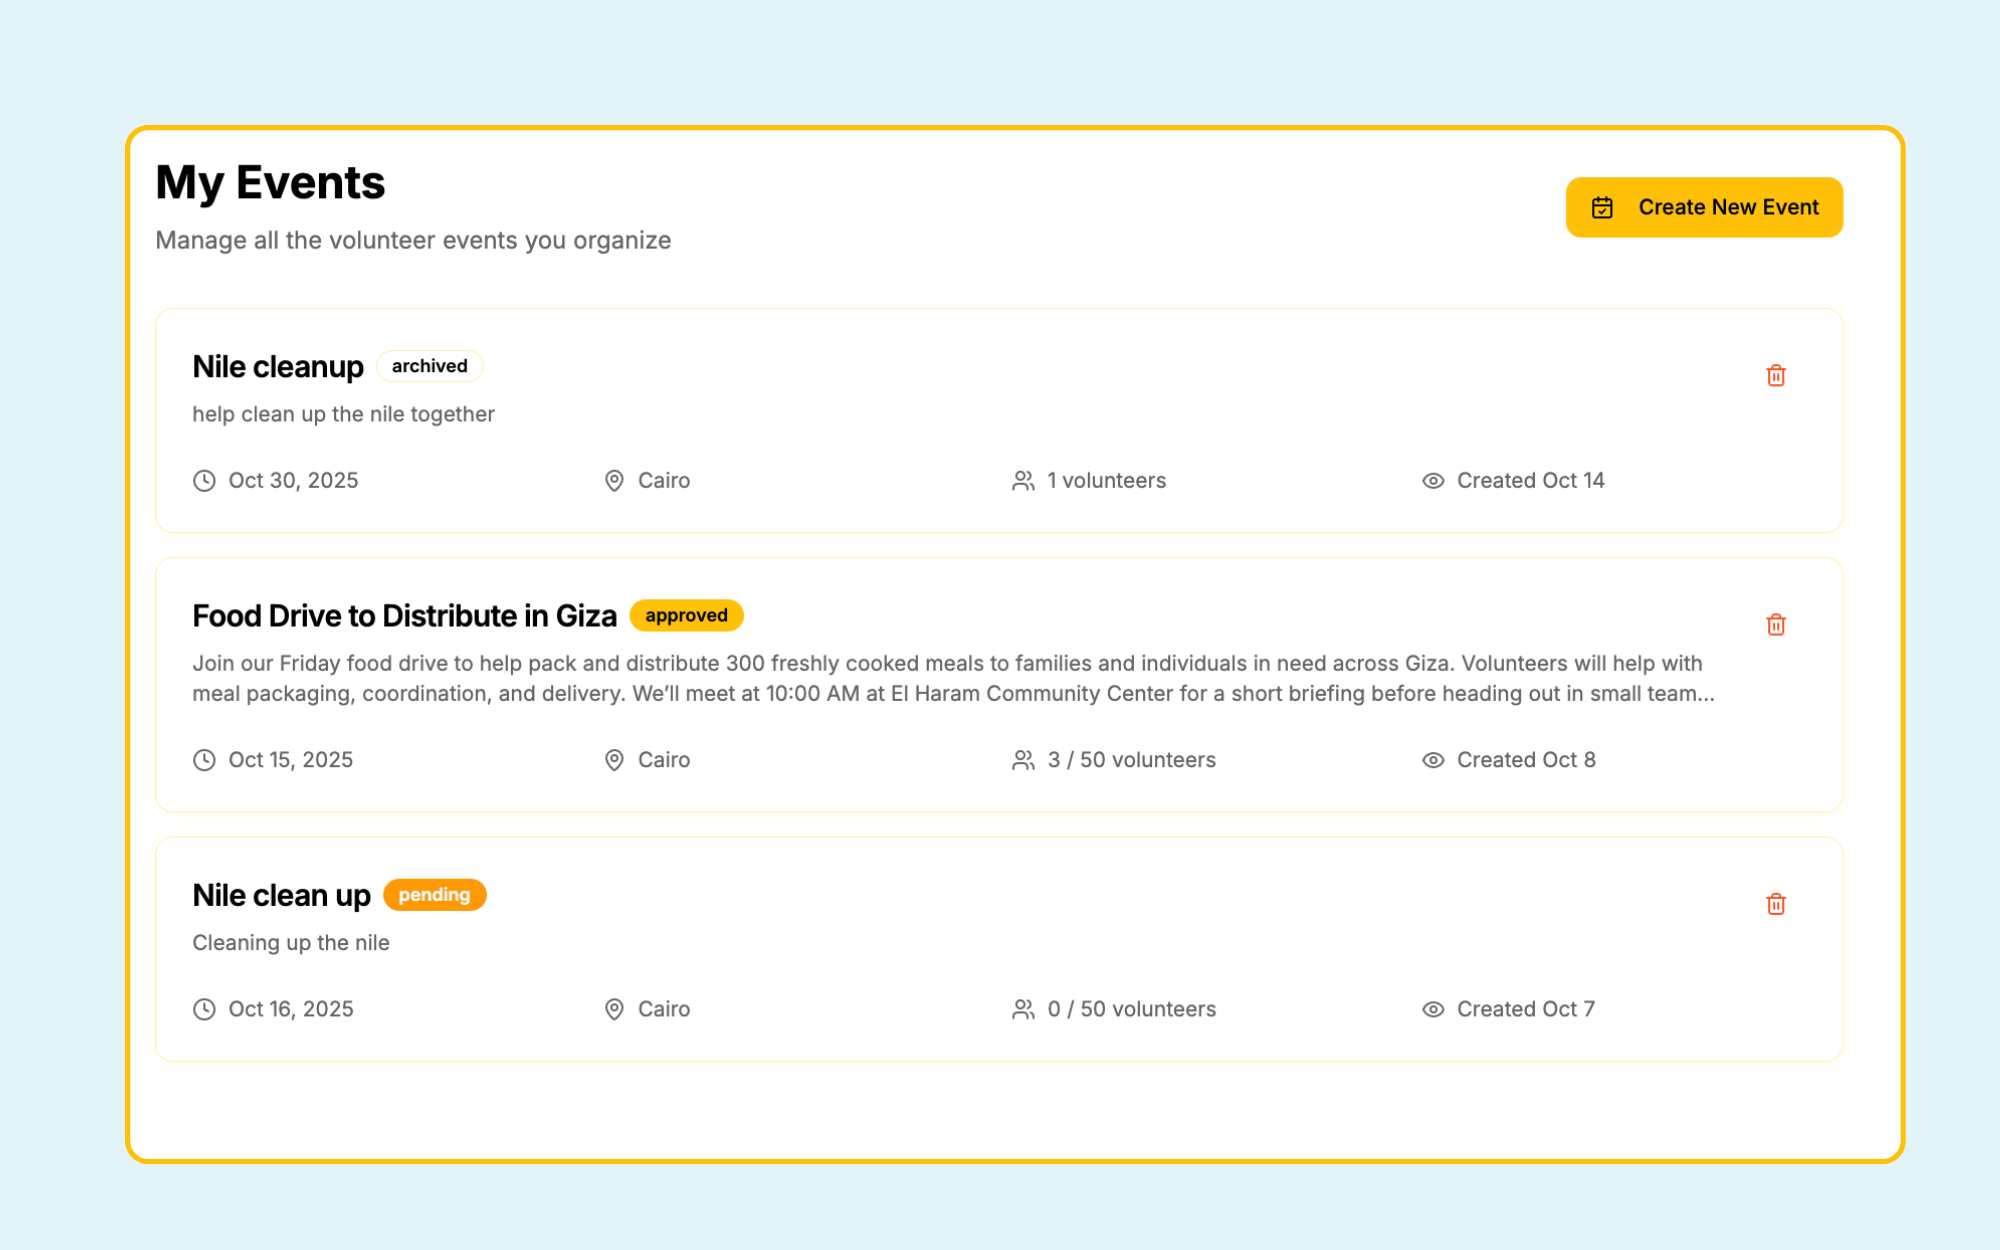This screenshot has height=1250, width=2000.
Task: Click the 'Created Oct 14' text
Action: tap(1530, 481)
